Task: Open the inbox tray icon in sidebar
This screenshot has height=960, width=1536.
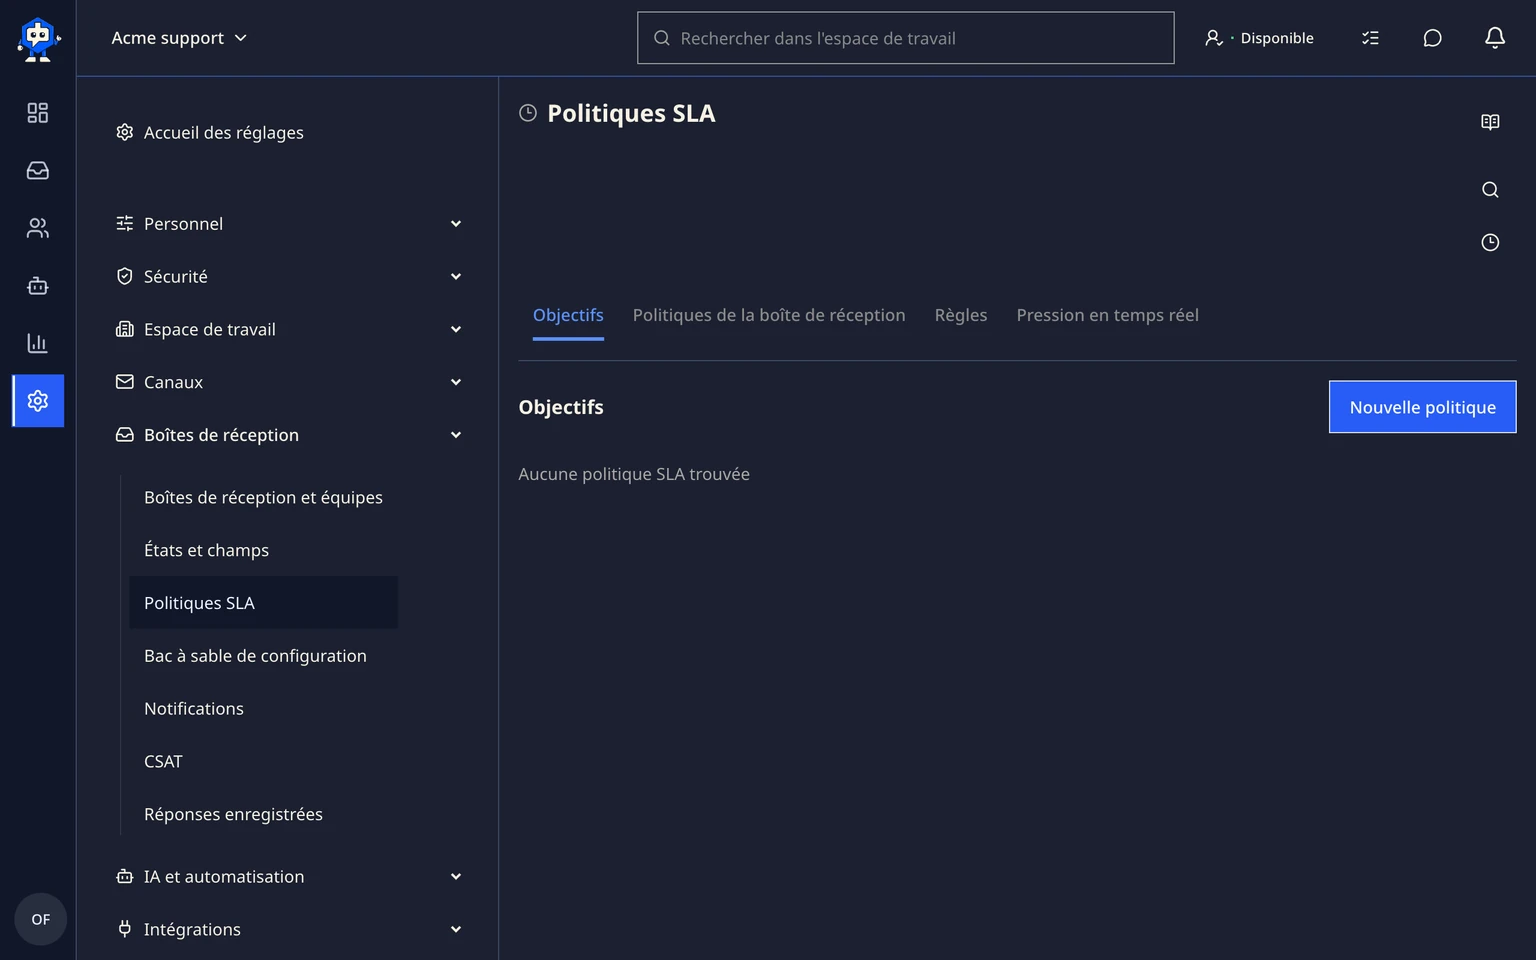Action: (38, 171)
